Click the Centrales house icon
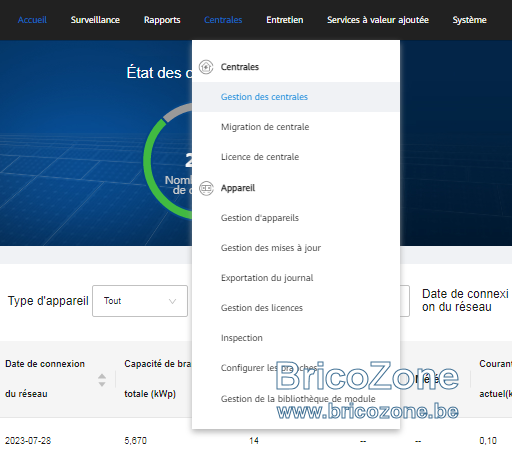 click(206, 67)
